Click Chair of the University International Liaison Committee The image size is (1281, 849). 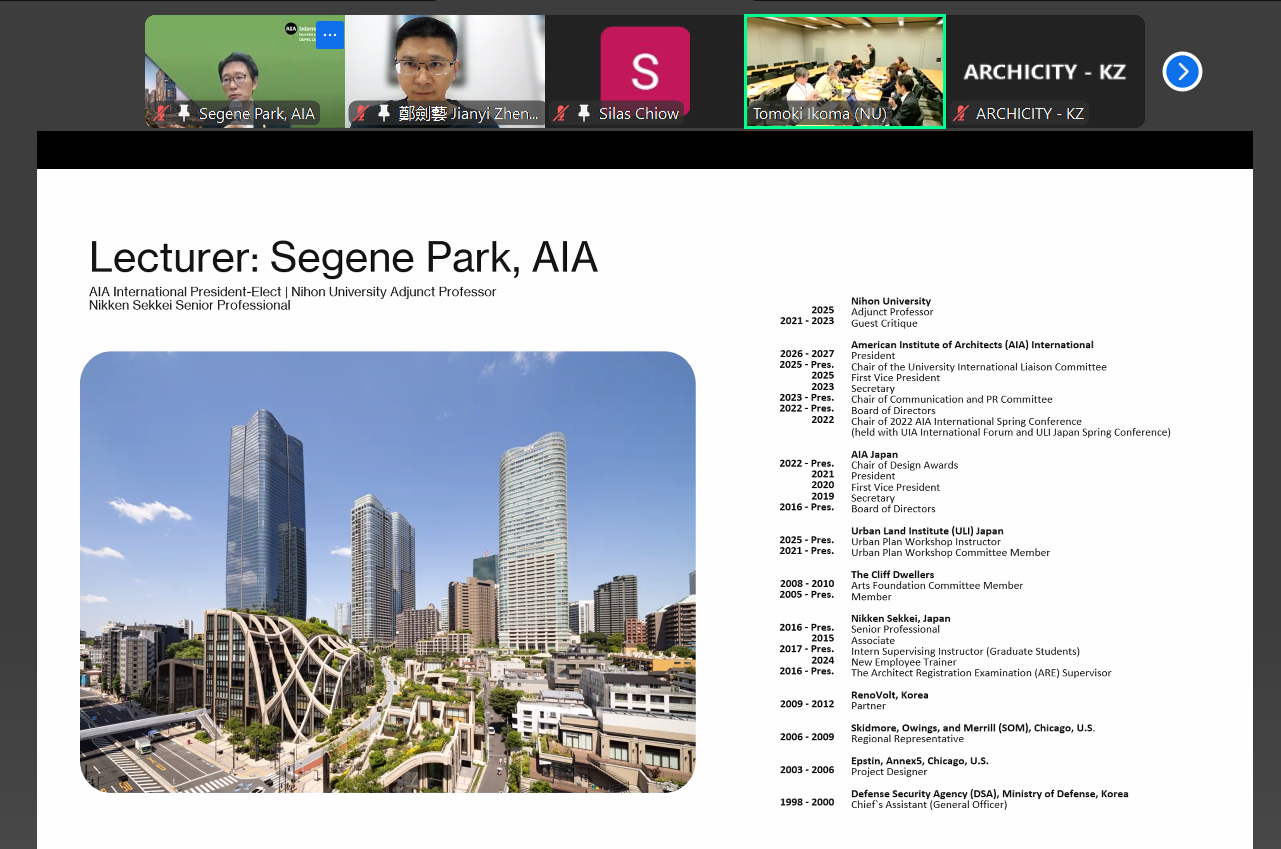[979, 367]
